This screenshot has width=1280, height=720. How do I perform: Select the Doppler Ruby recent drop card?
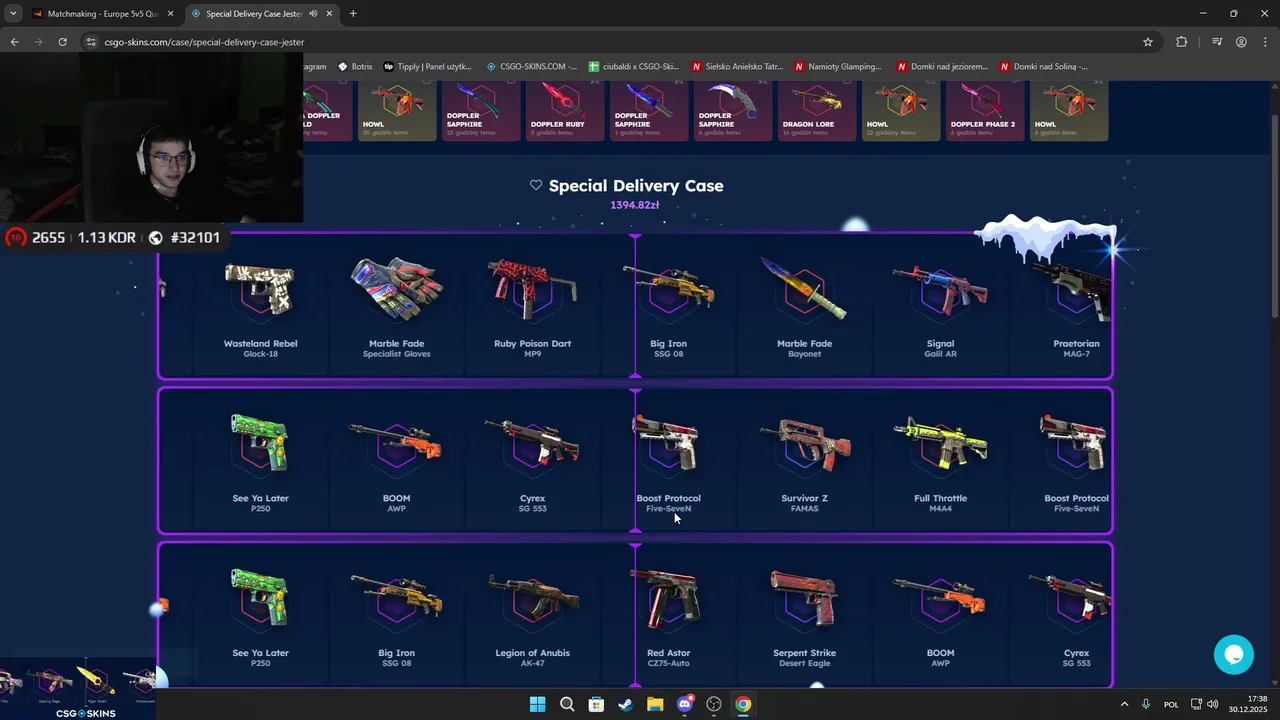pos(566,110)
